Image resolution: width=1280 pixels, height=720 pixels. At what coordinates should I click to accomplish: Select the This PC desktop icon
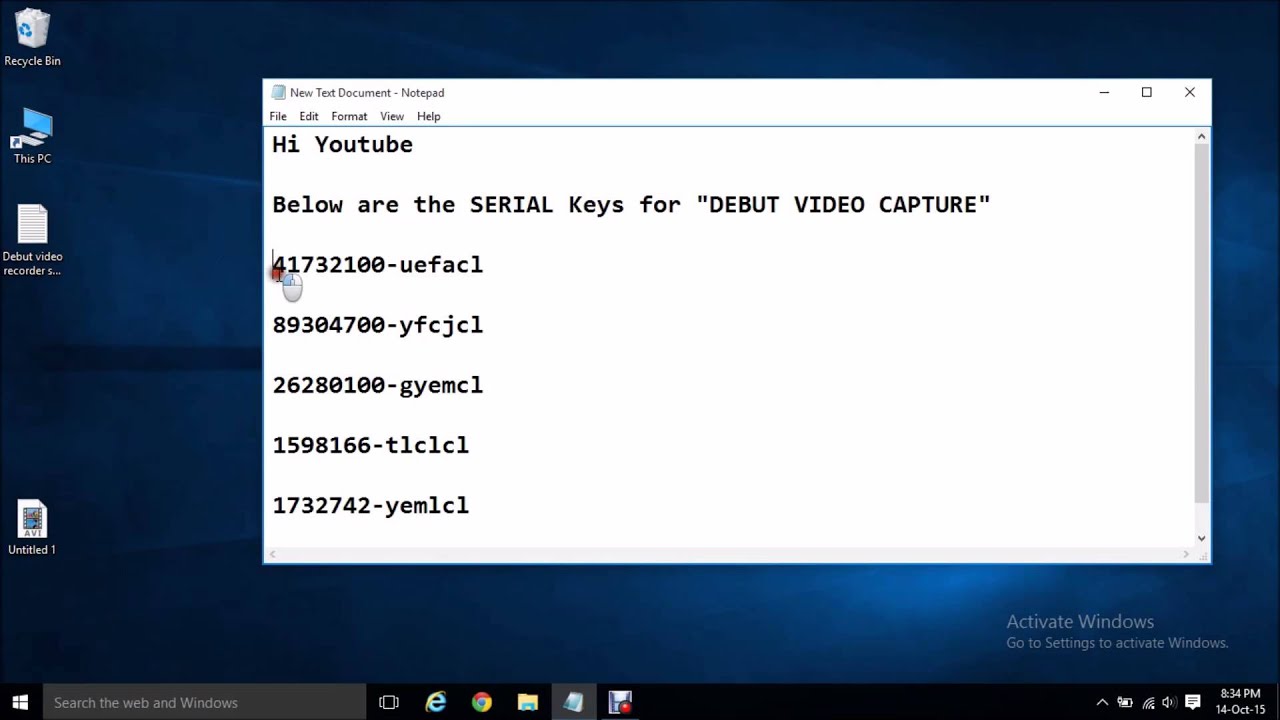(32, 136)
